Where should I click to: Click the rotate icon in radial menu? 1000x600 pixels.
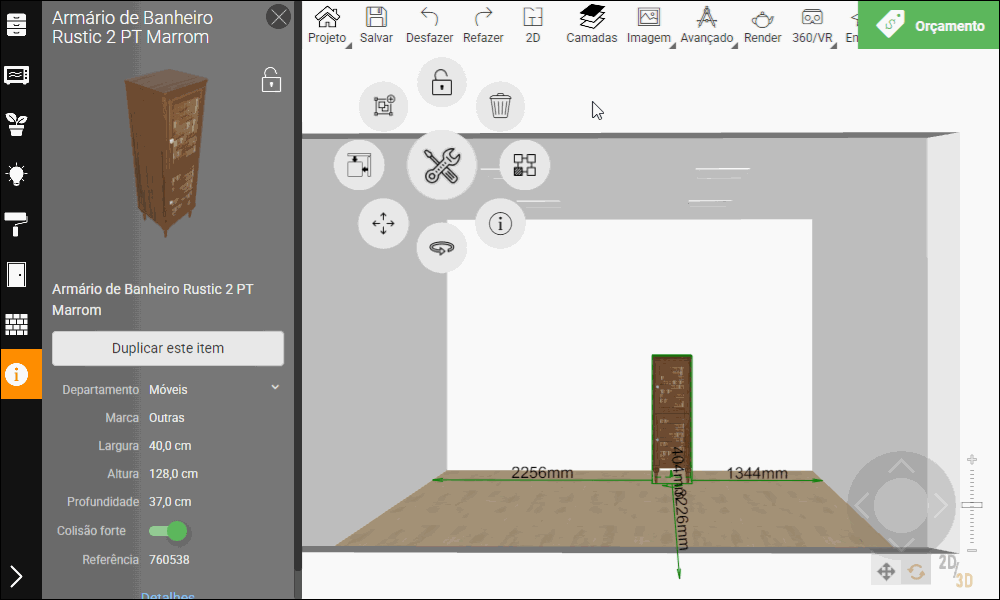[x=441, y=247]
